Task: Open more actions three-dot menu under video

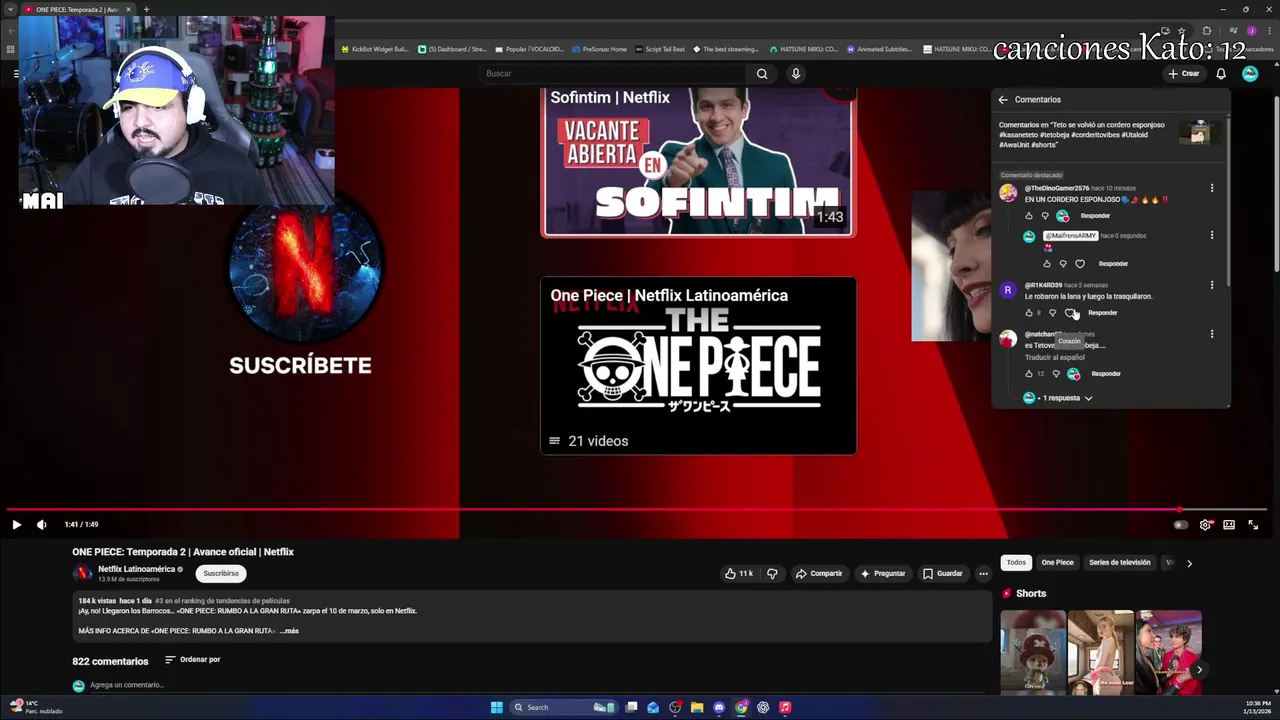Action: click(x=984, y=574)
